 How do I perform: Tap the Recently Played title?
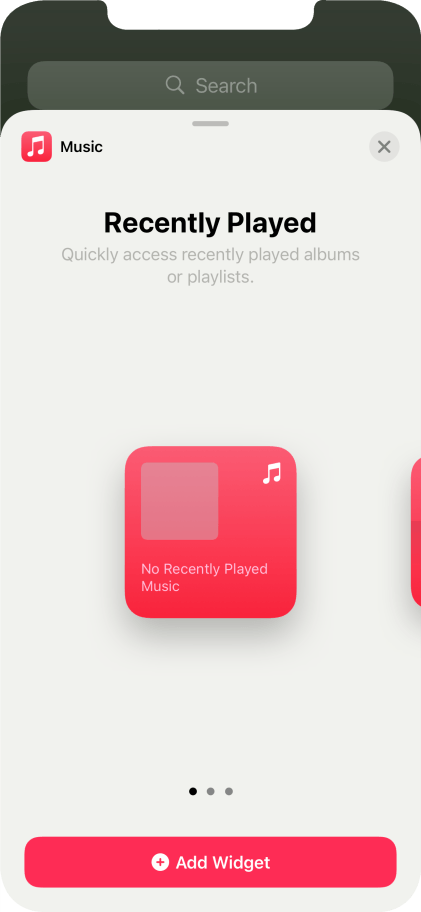coord(210,222)
